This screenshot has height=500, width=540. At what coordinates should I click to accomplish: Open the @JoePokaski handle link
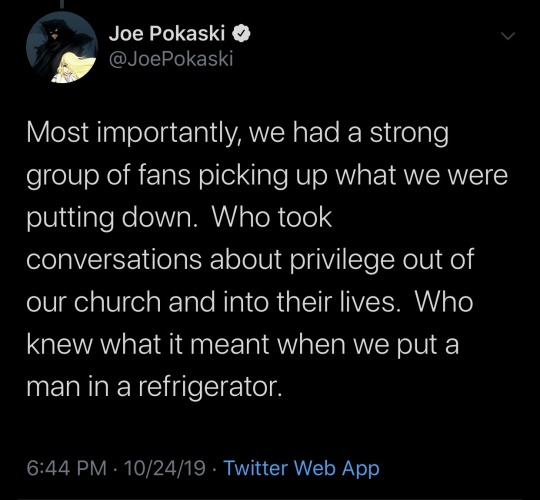[x=171, y=59]
